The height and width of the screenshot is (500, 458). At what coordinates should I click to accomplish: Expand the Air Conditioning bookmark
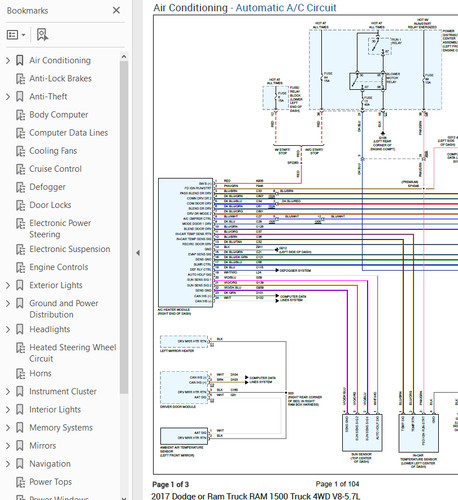[8, 60]
